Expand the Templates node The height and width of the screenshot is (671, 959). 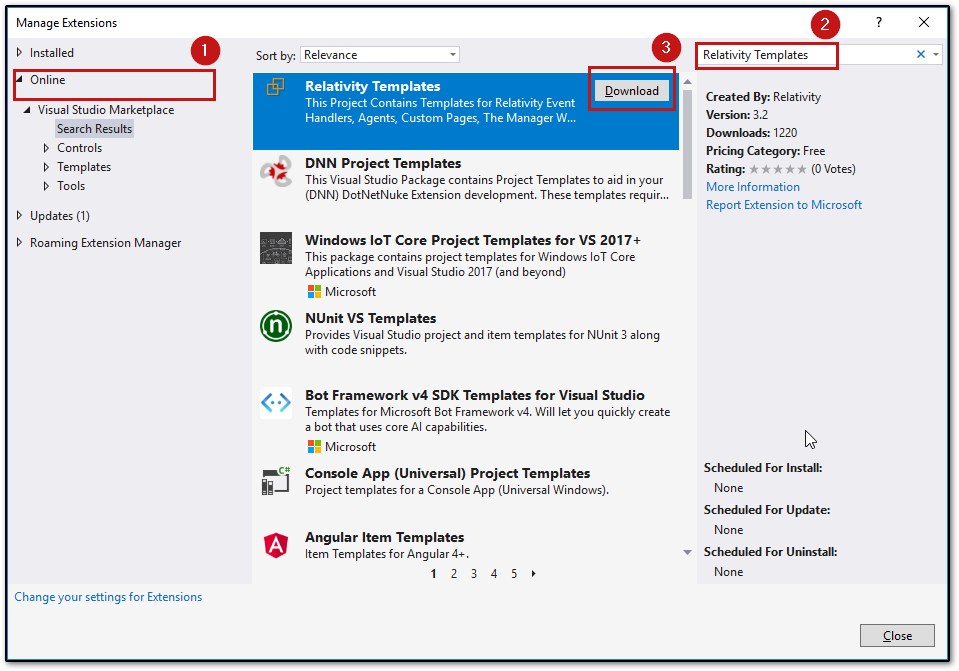(46, 167)
